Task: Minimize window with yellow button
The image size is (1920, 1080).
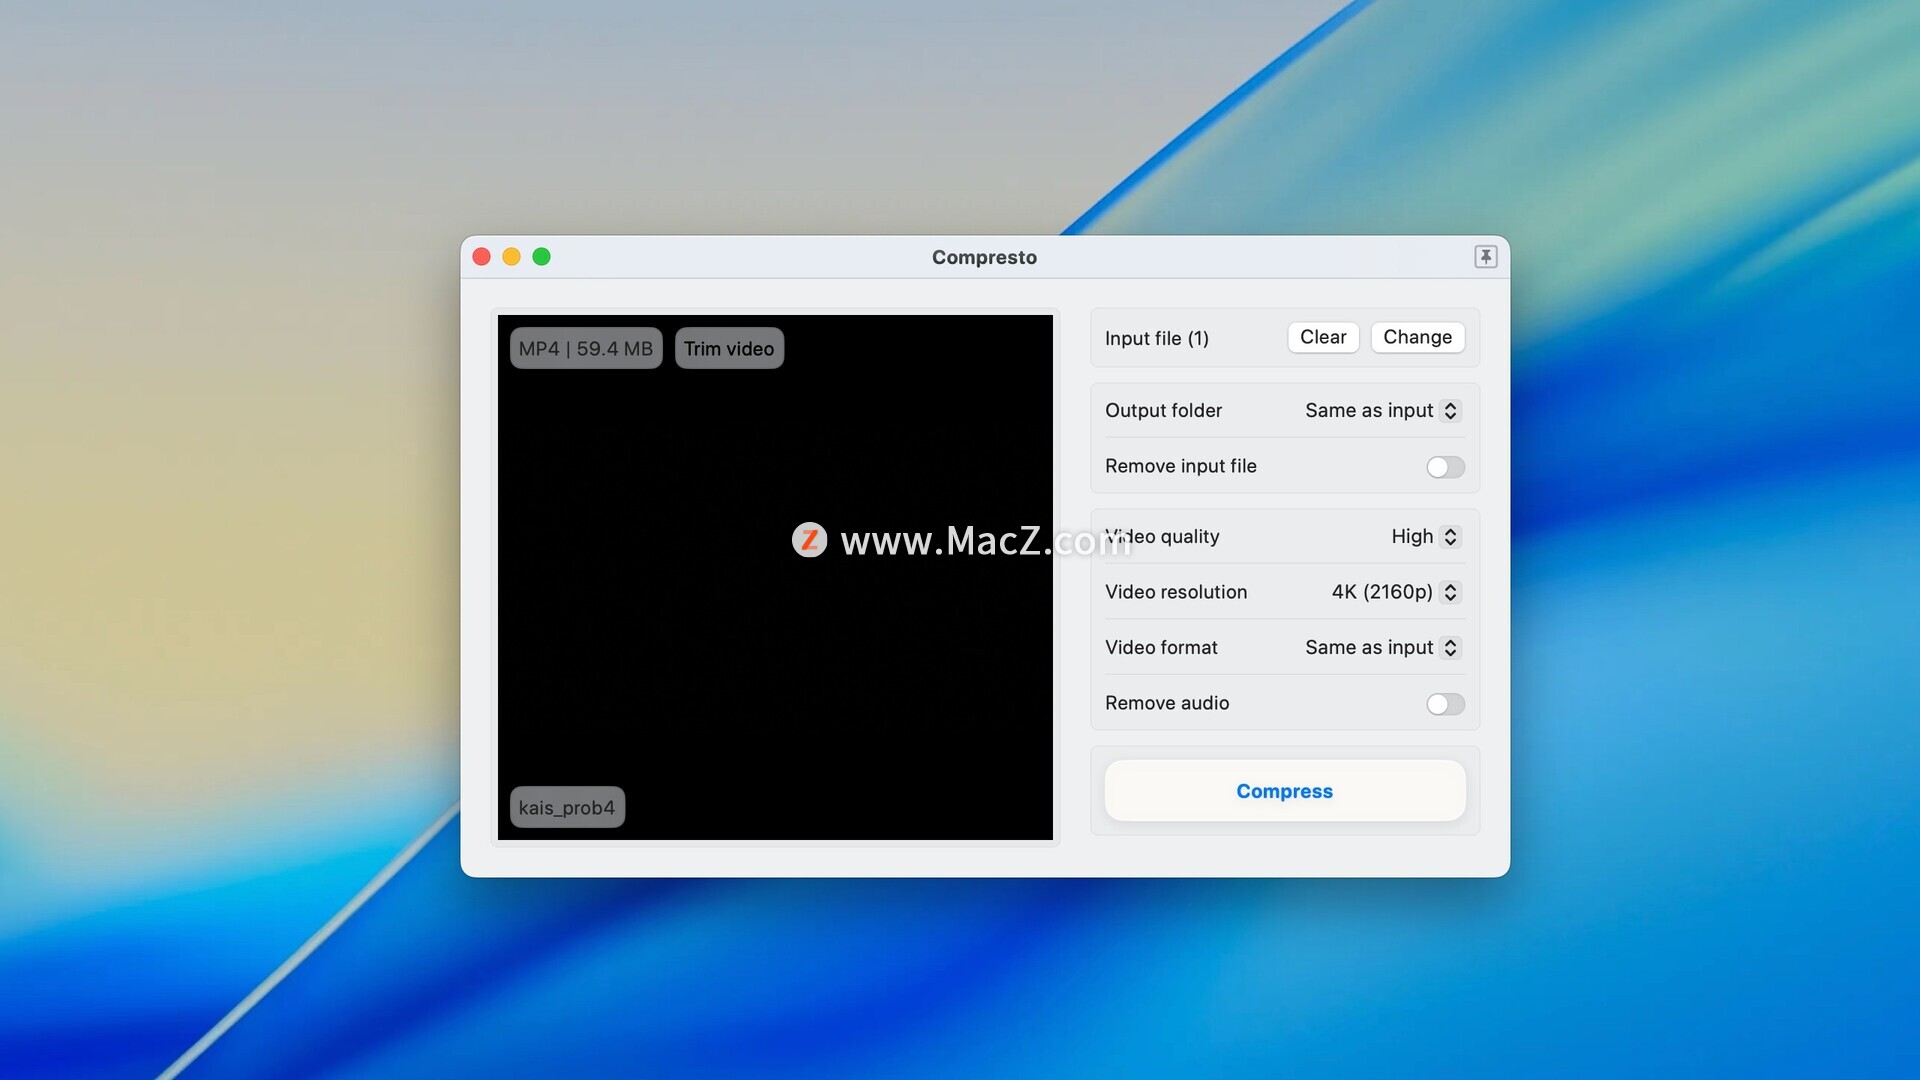Action: point(511,257)
